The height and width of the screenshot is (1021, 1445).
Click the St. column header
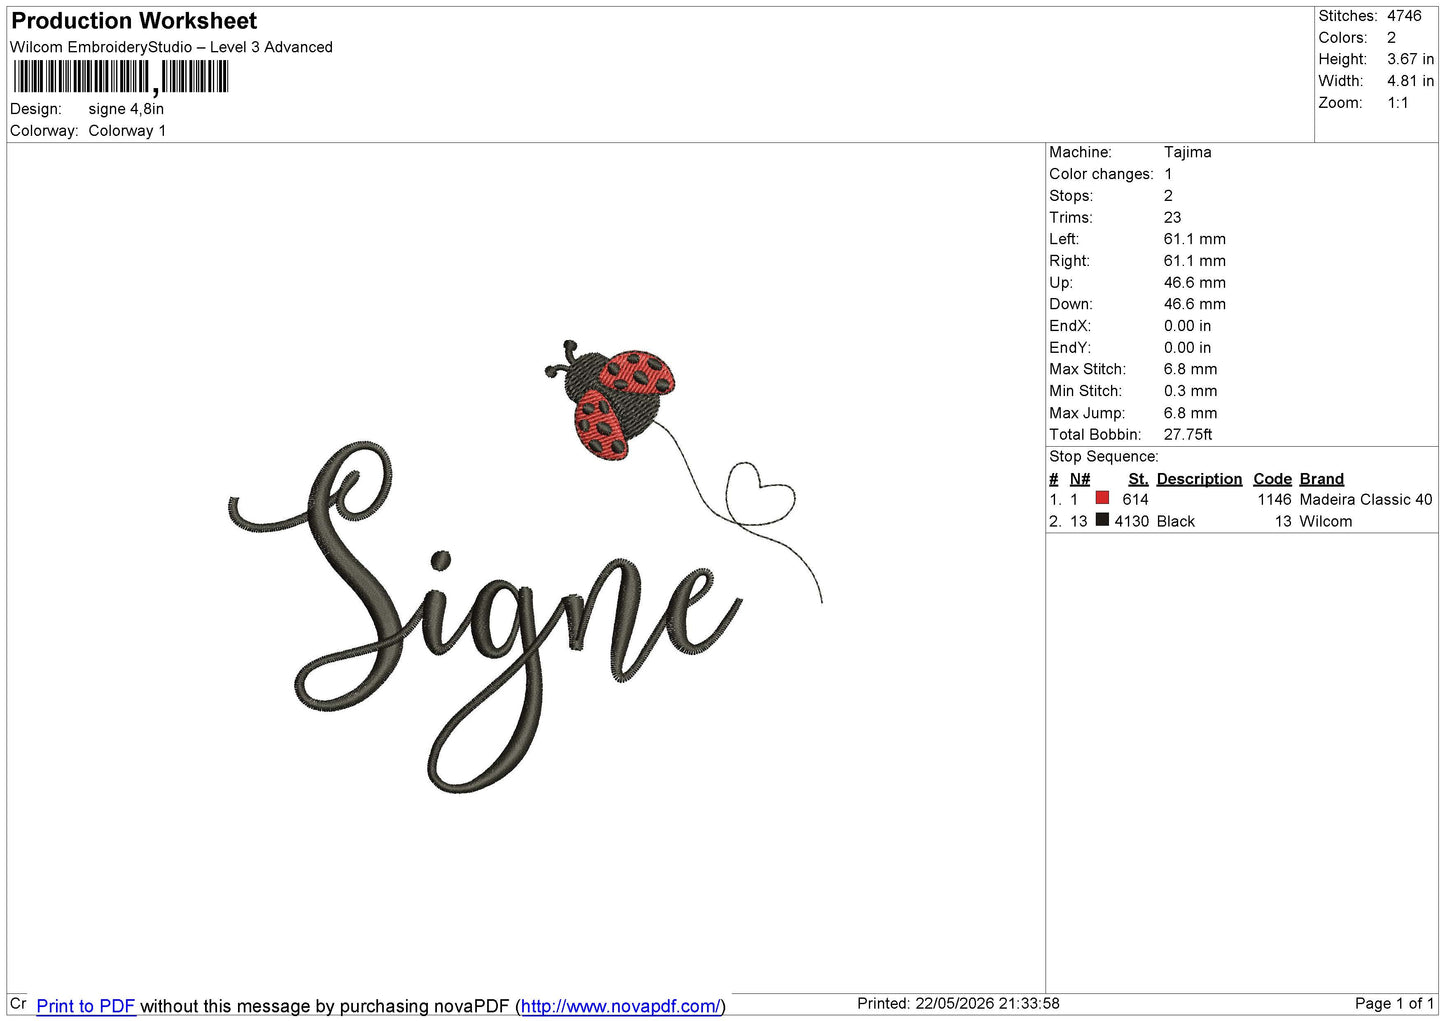[x=1138, y=479]
